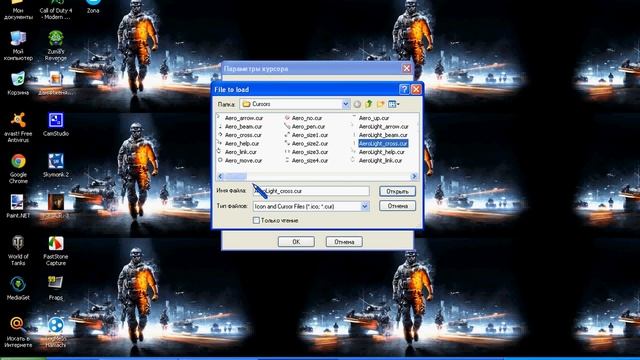
Task: Select Aero_size3.cur file
Action: click(x=309, y=152)
